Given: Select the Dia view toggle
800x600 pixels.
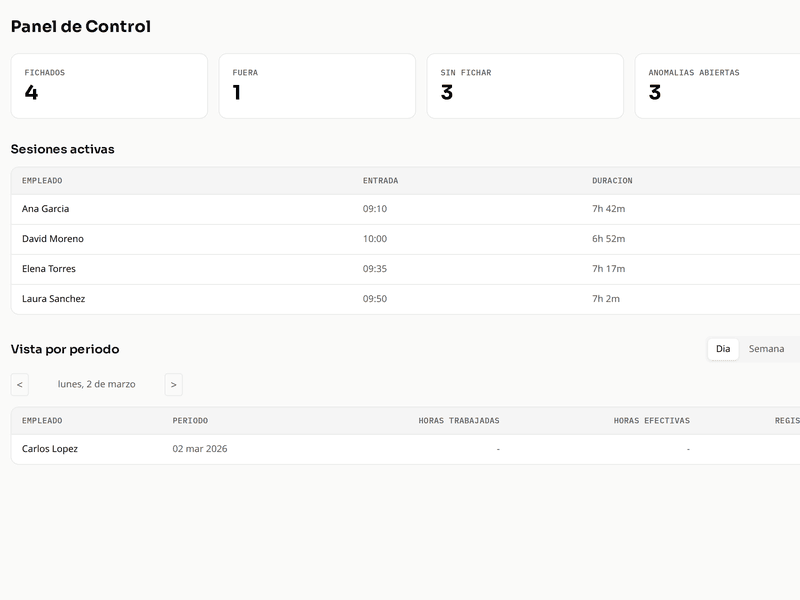Looking at the screenshot, I should (723, 349).
